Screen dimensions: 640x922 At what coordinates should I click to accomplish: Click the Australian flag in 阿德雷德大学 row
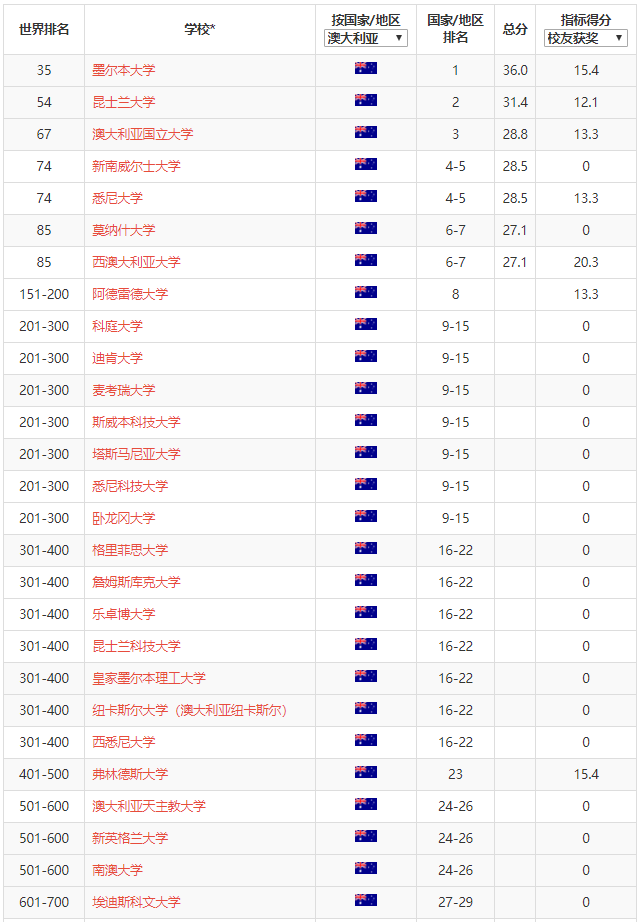pos(366,292)
